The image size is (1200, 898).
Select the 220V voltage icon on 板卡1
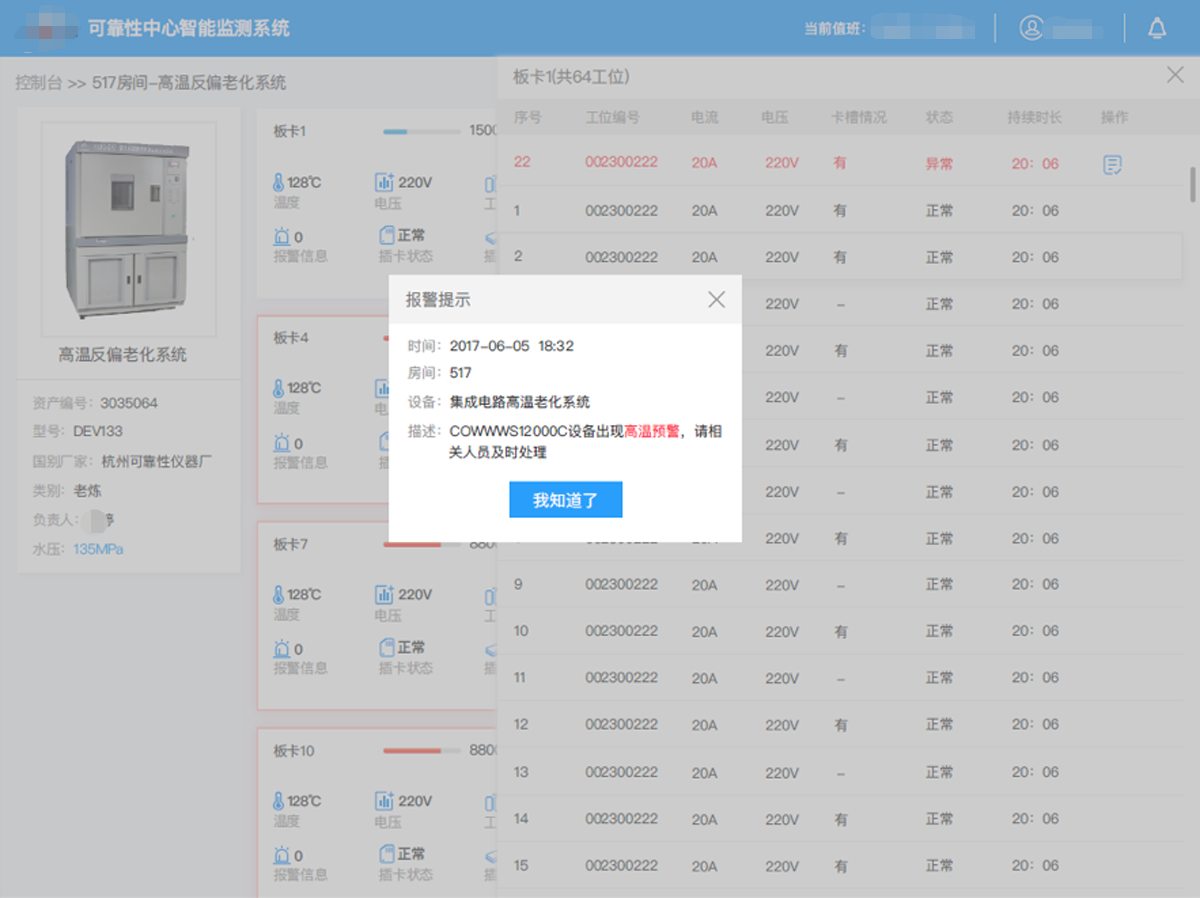385,182
